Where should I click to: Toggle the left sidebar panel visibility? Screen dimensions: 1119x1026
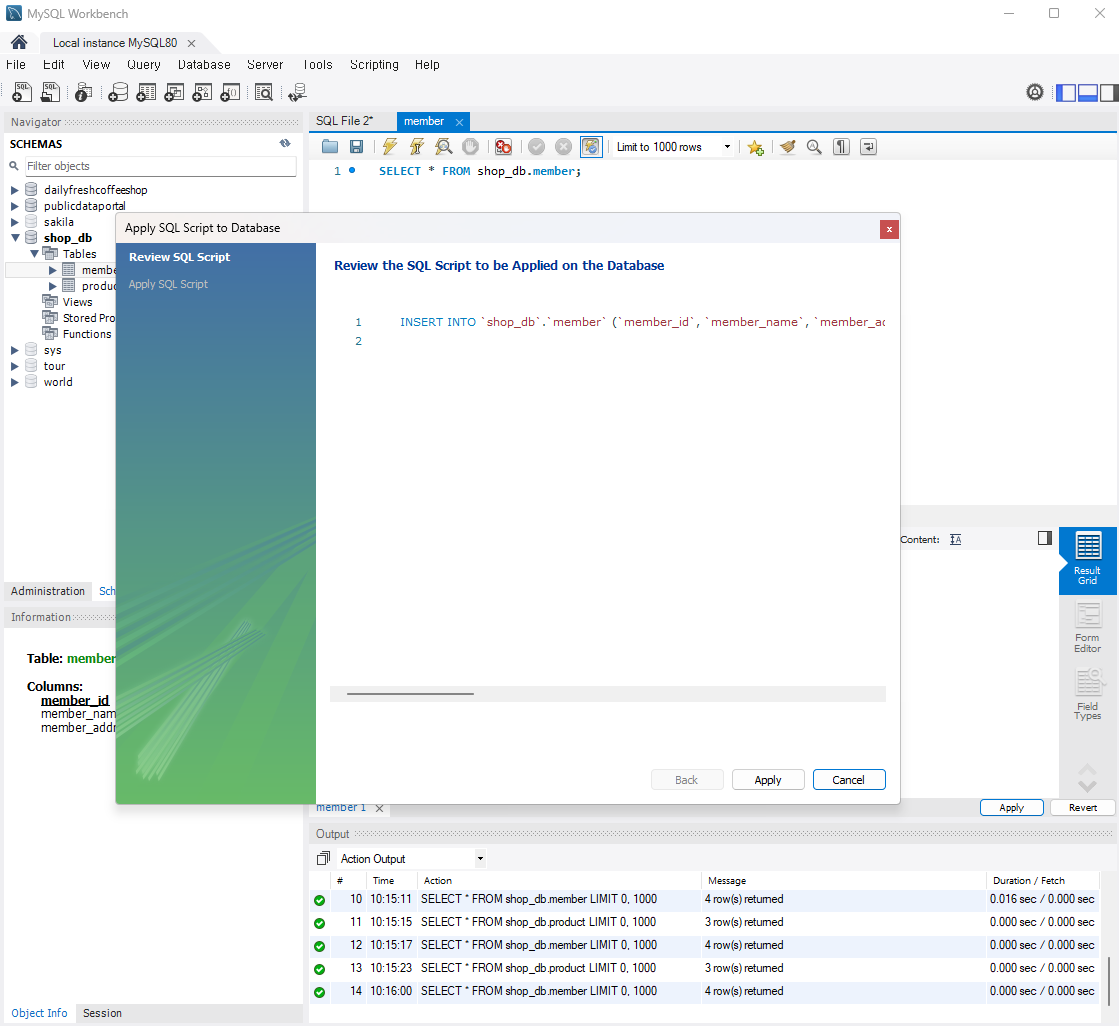[x=1065, y=93]
